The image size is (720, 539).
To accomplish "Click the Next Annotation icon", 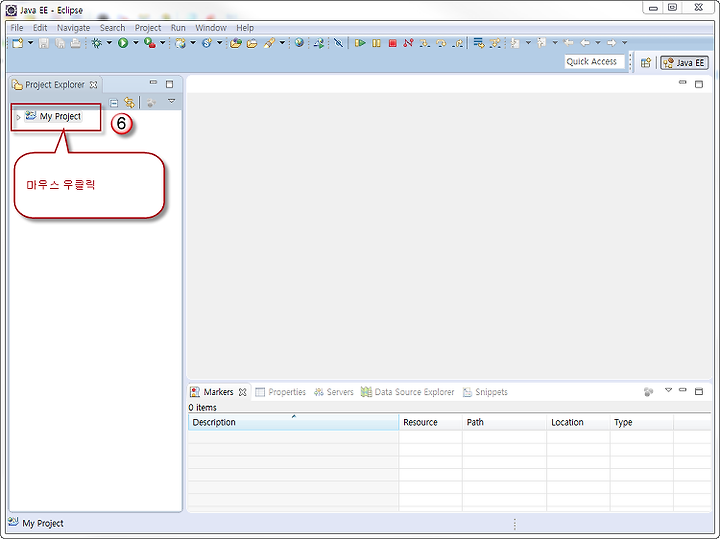I will click(x=515, y=43).
